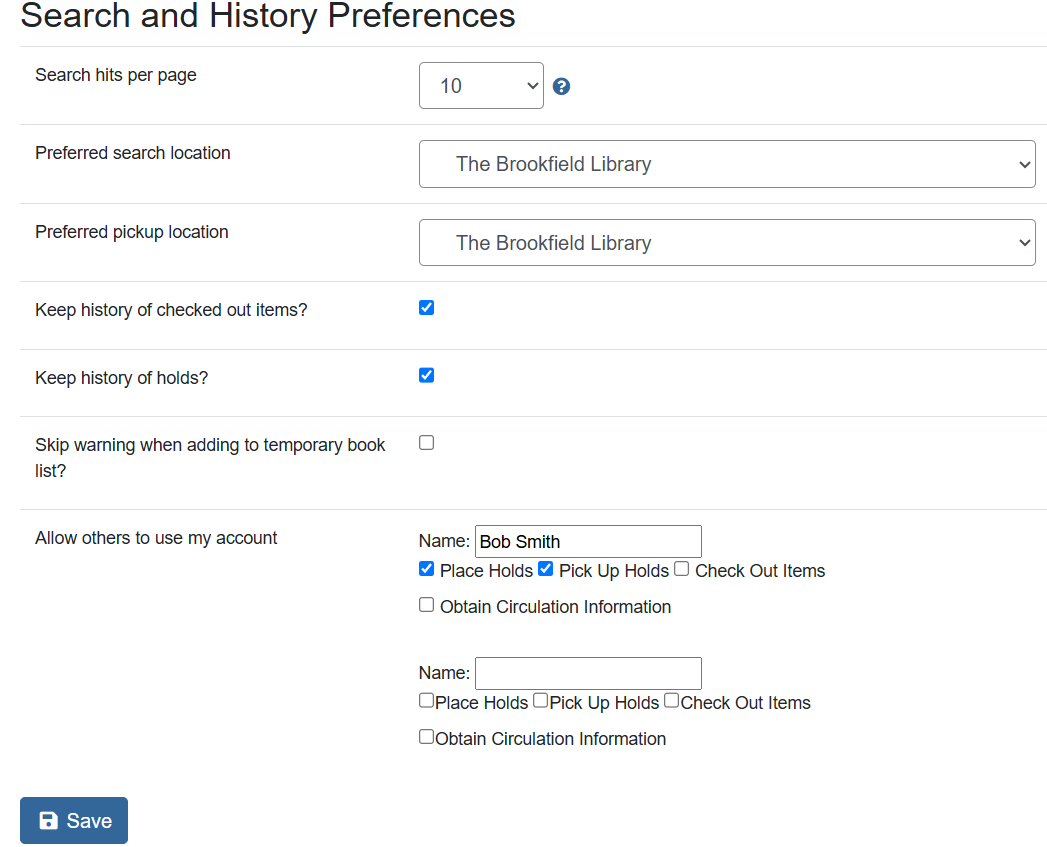This screenshot has width=1047, height=847.
Task: Check Place Holds for the second account user
Action: point(426,700)
